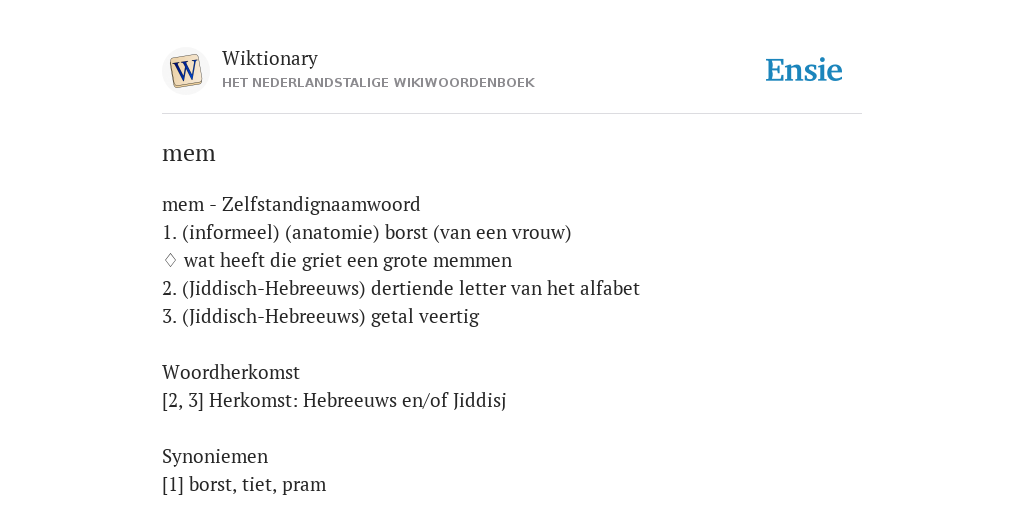Click the Wiktionary source title
This screenshot has width=1024, height=512.
(270, 58)
